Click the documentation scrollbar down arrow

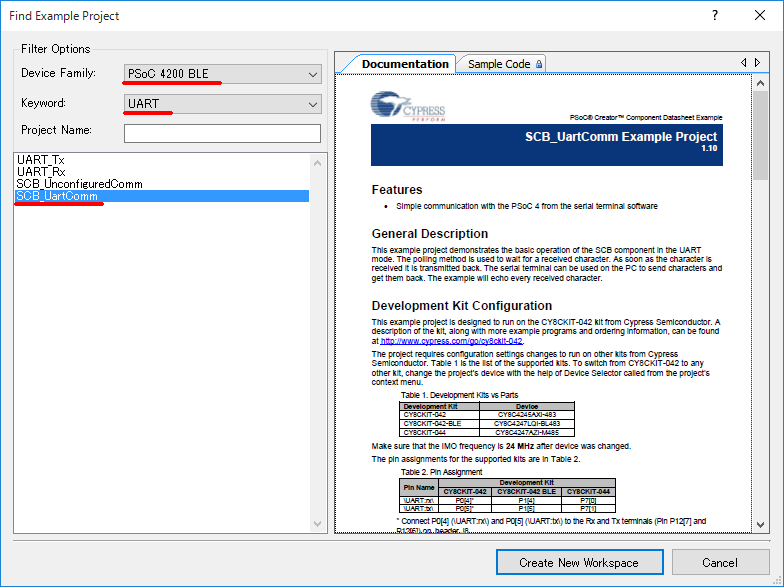pos(760,524)
